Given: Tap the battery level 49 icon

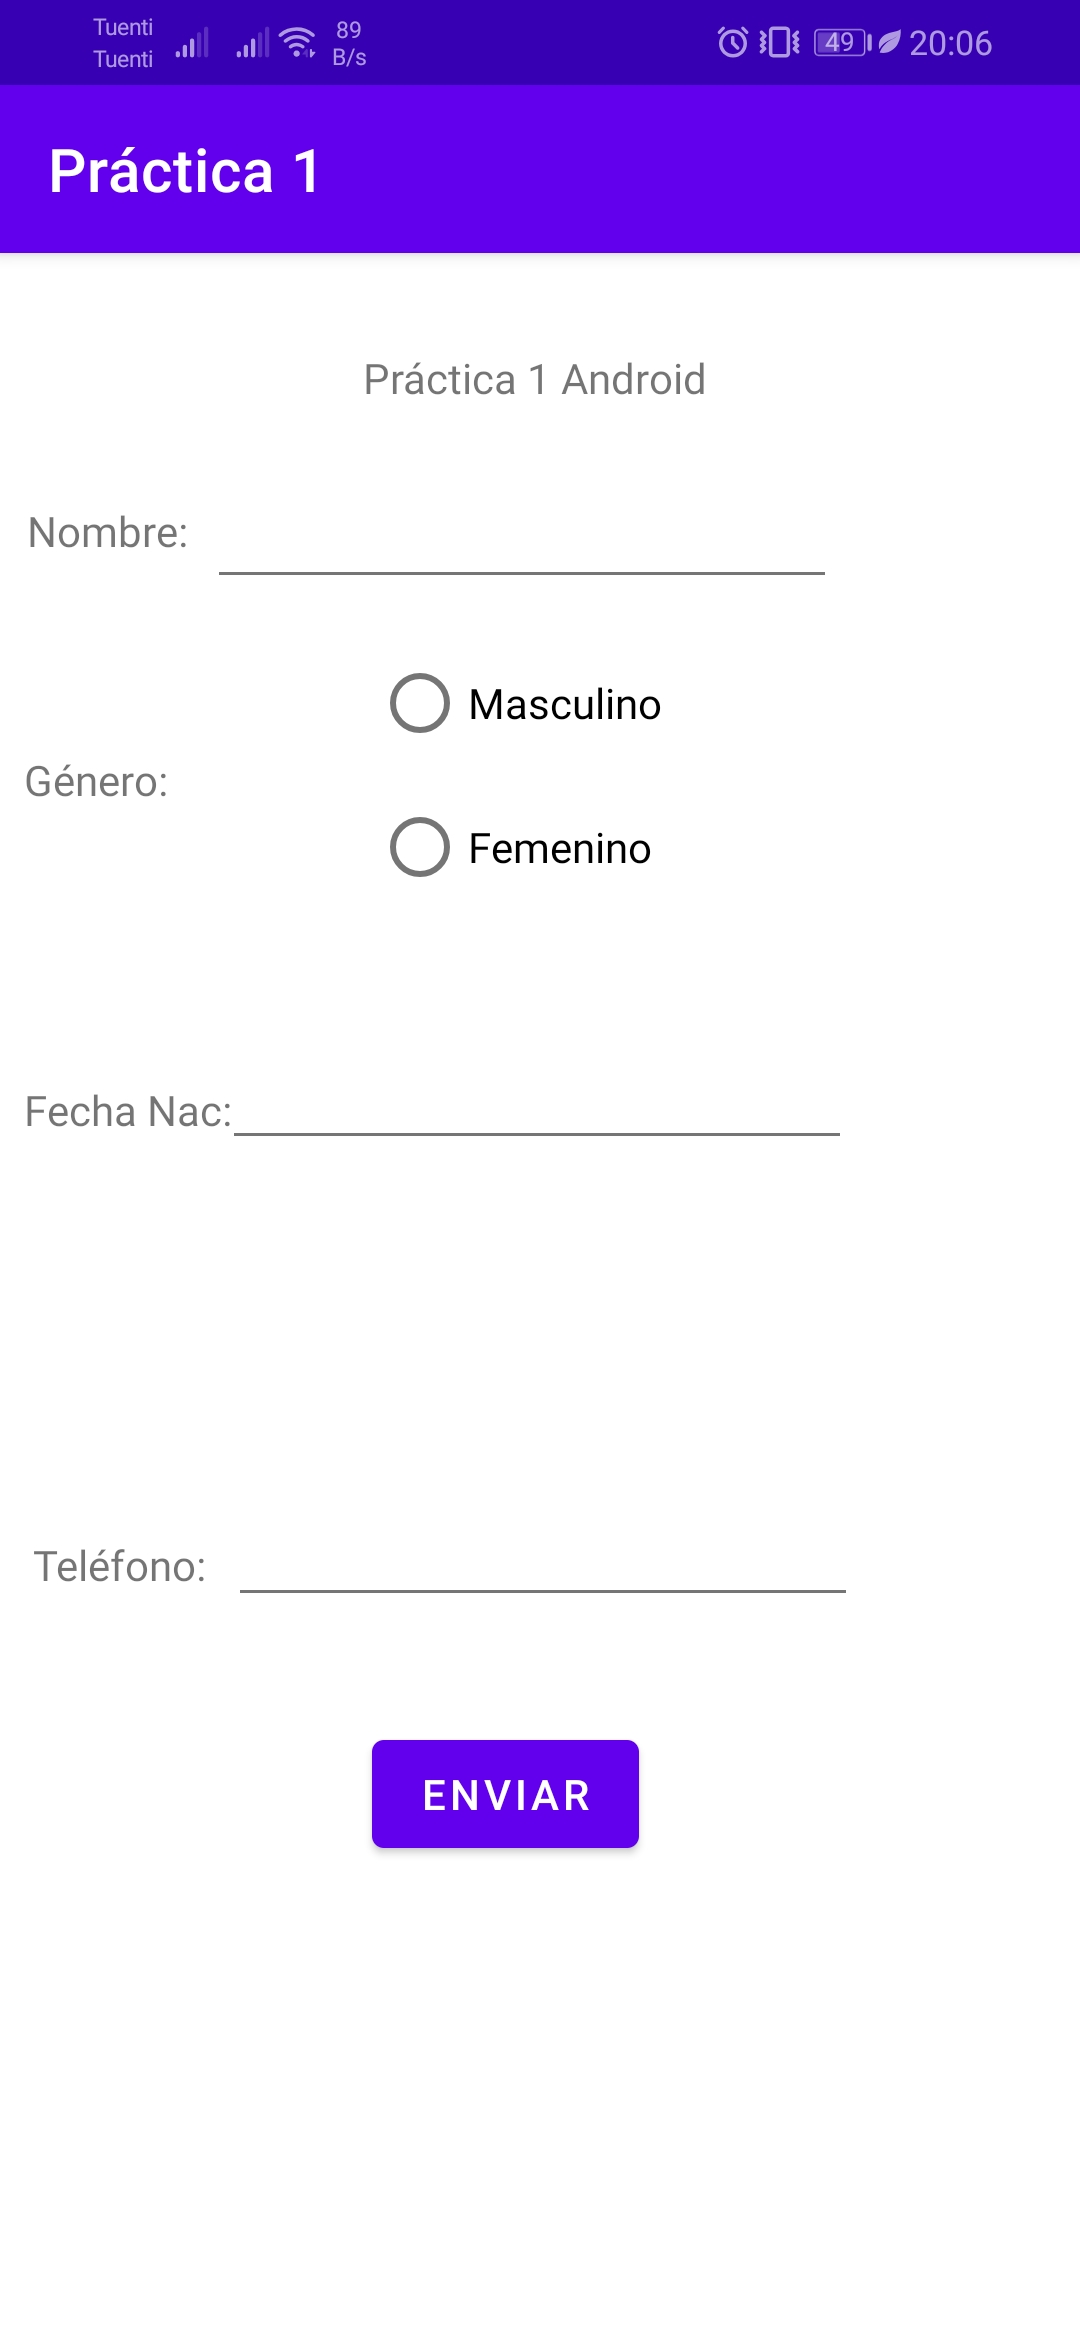Looking at the screenshot, I should click(842, 42).
